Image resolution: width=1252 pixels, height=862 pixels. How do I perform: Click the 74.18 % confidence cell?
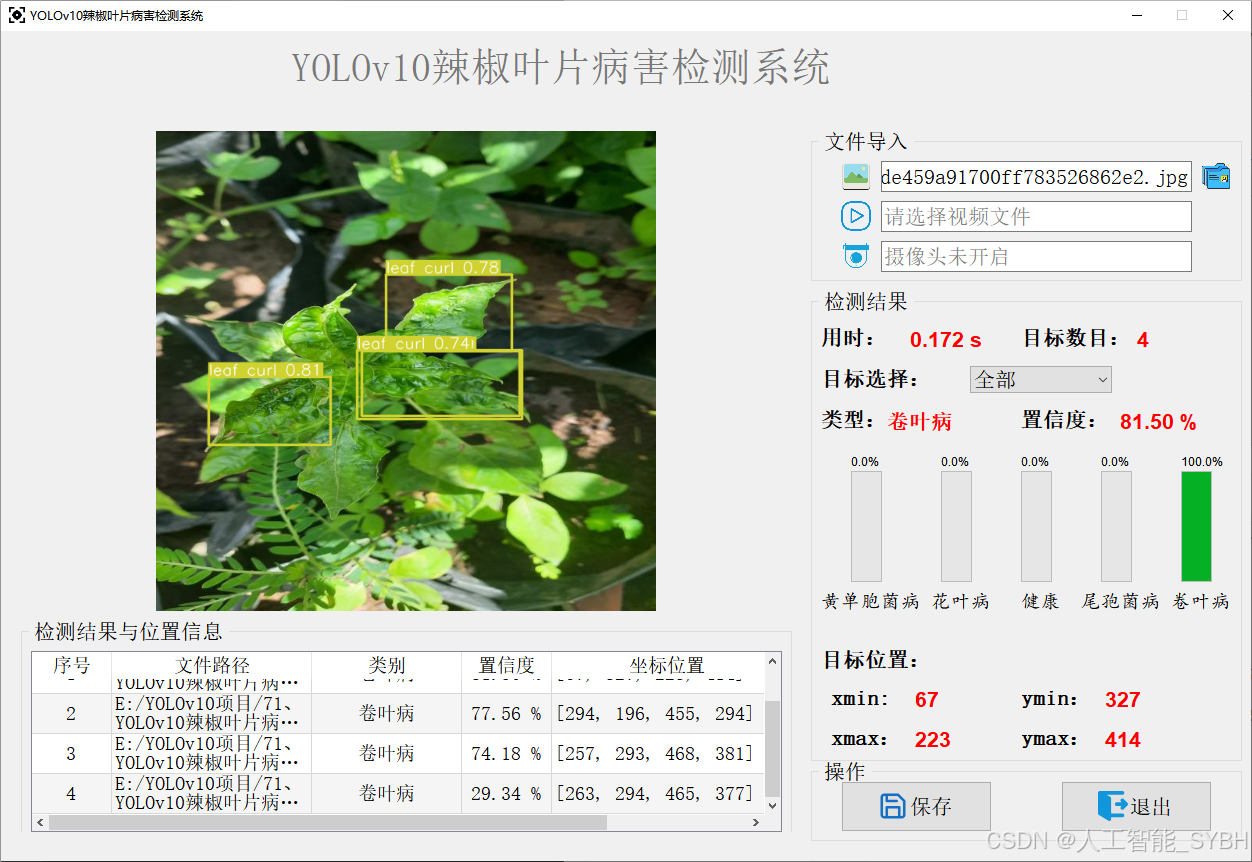tap(506, 754)
